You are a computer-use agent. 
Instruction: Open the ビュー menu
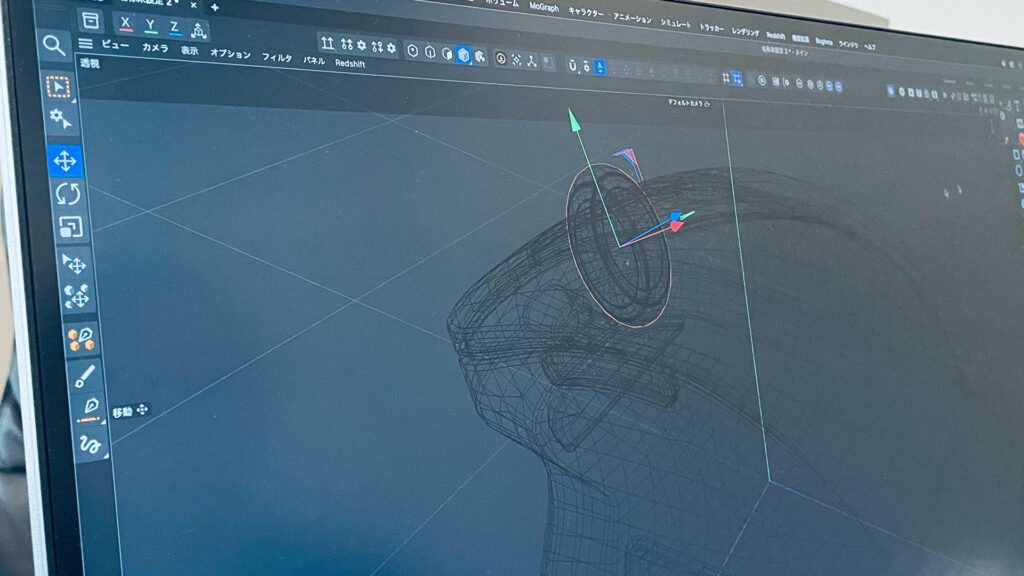point(116,45)
